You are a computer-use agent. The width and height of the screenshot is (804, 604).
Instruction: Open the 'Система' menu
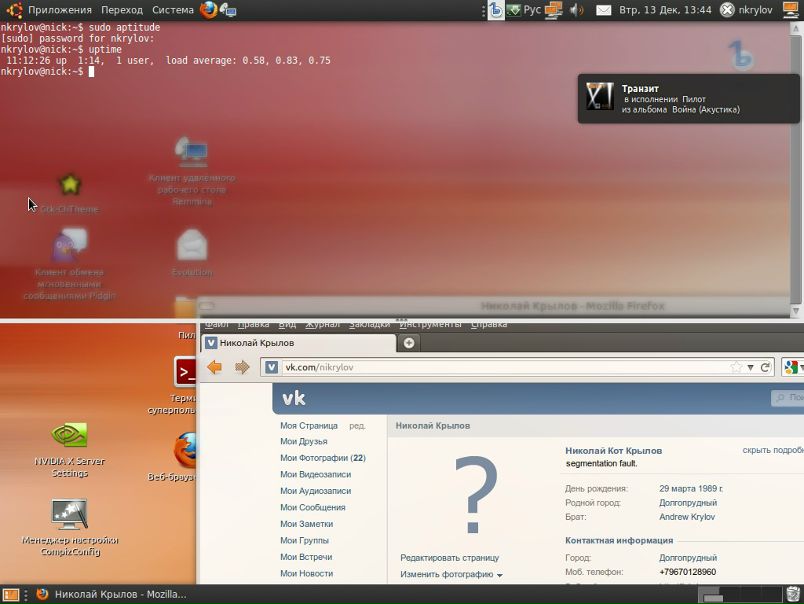click(172, 10)
